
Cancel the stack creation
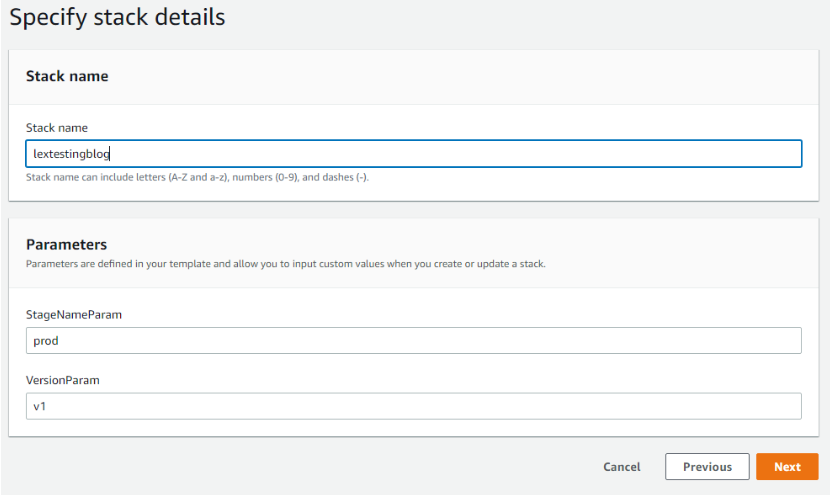coord(621,467)
